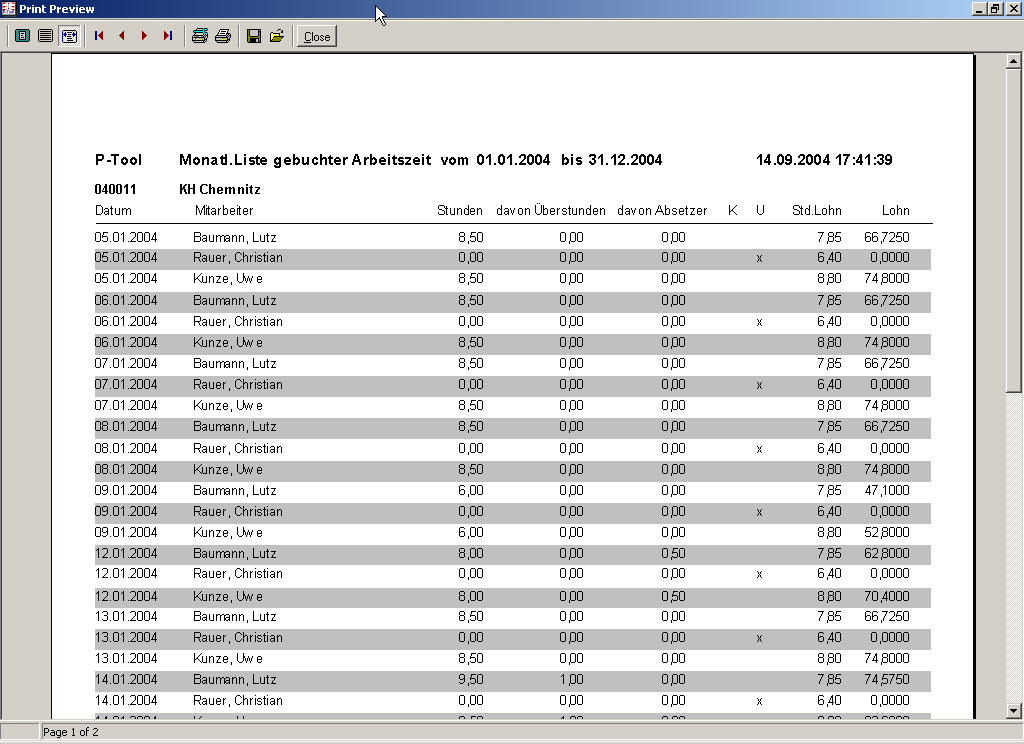
Task: Click the 'KH Chemnitz' group heading
Action: (x=219, y=189)
